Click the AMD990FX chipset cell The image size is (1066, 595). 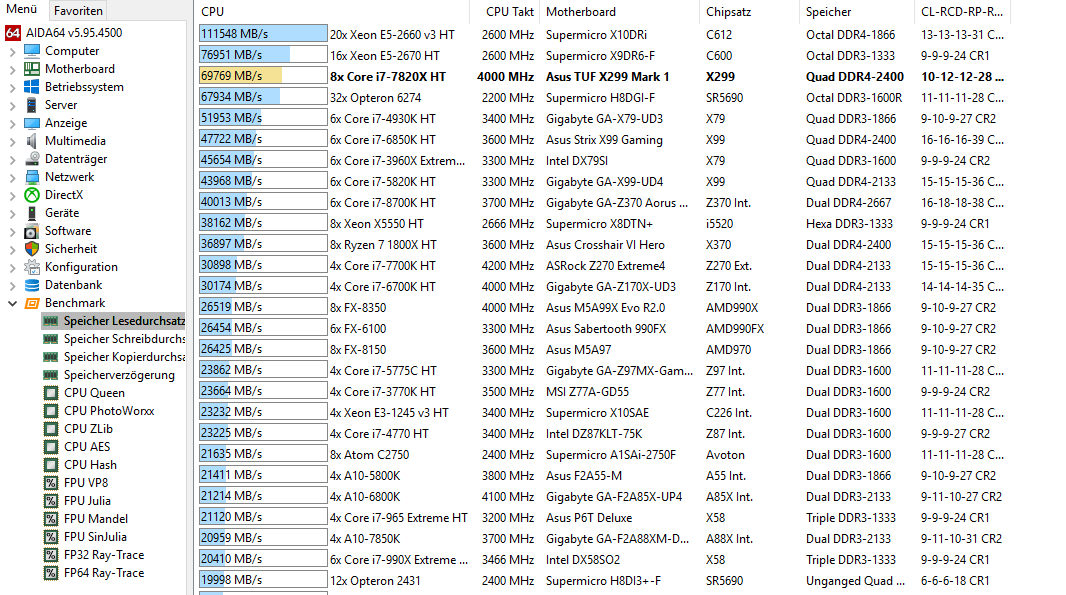pos(735,329)
